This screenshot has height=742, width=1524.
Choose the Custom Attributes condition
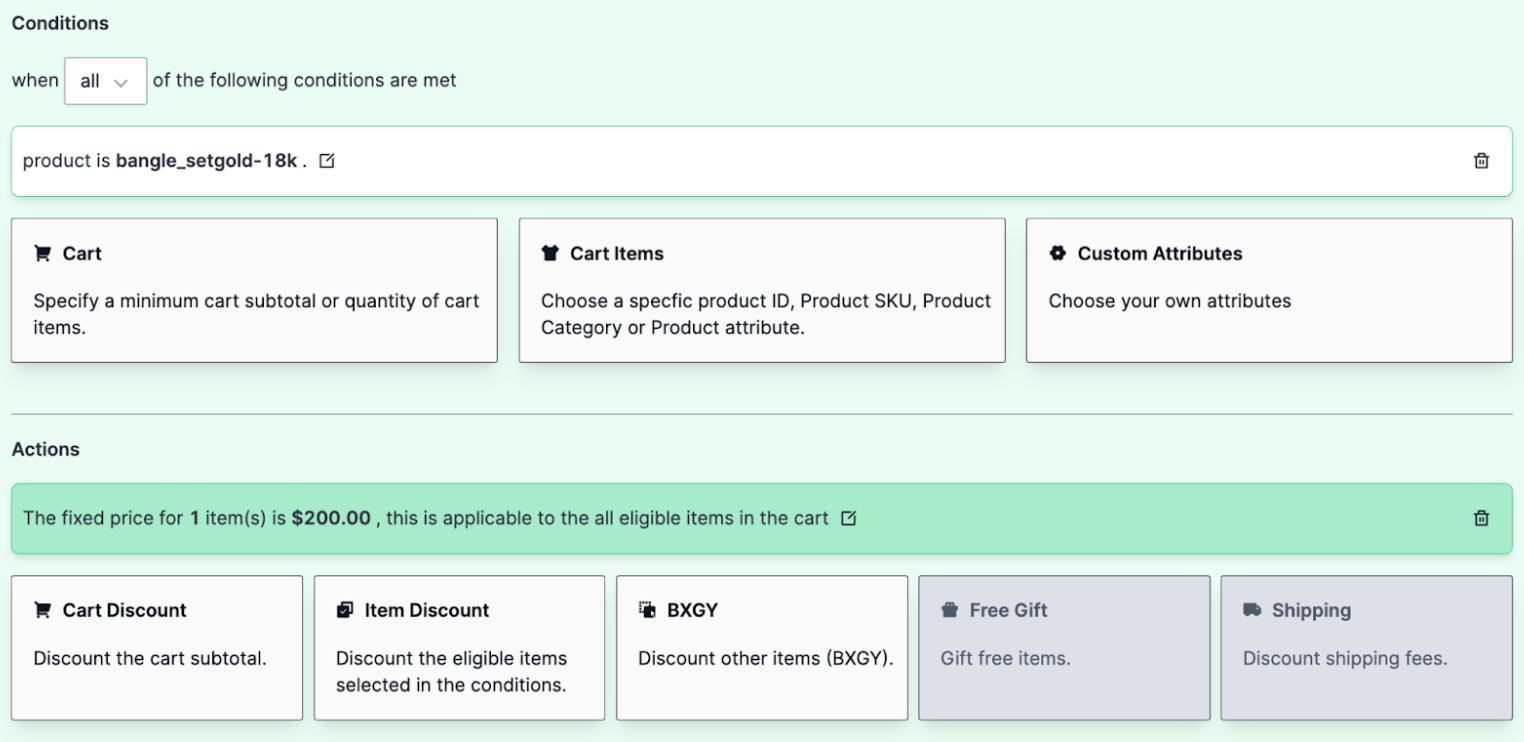[x=1269, y=290]
